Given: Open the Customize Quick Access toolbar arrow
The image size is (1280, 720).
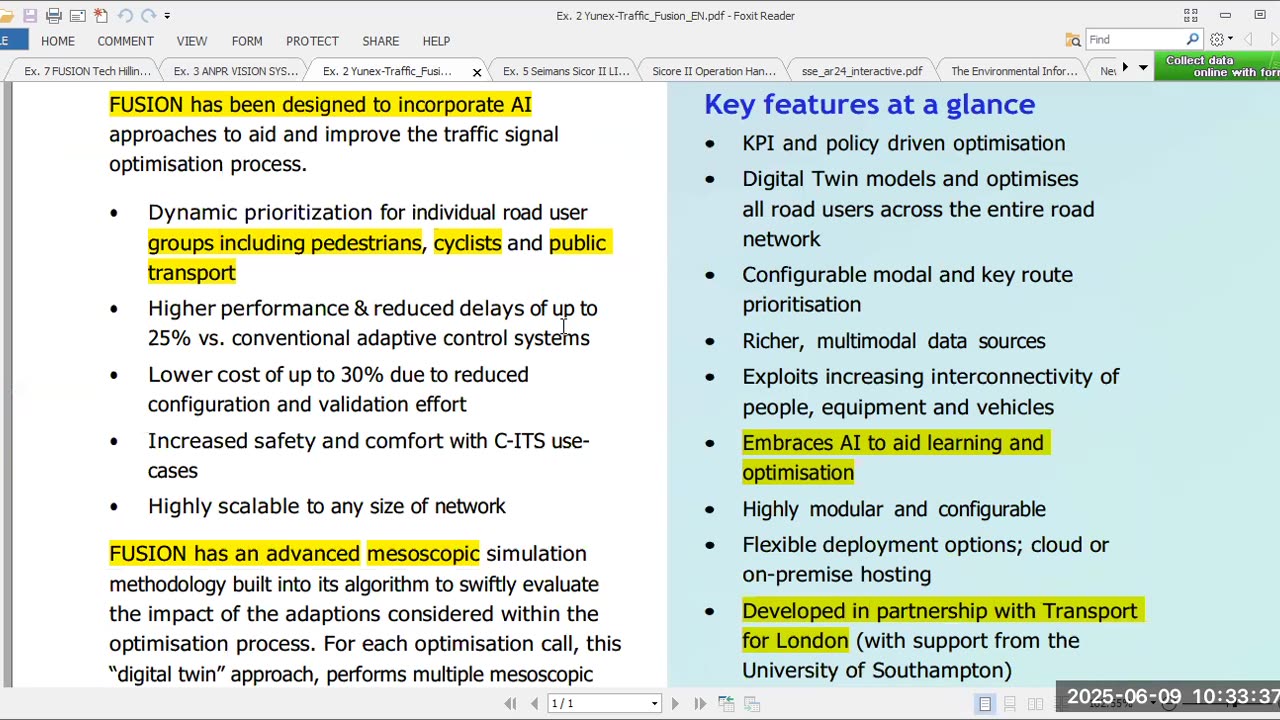Looking at the screenshot, I should click(167, 16).
